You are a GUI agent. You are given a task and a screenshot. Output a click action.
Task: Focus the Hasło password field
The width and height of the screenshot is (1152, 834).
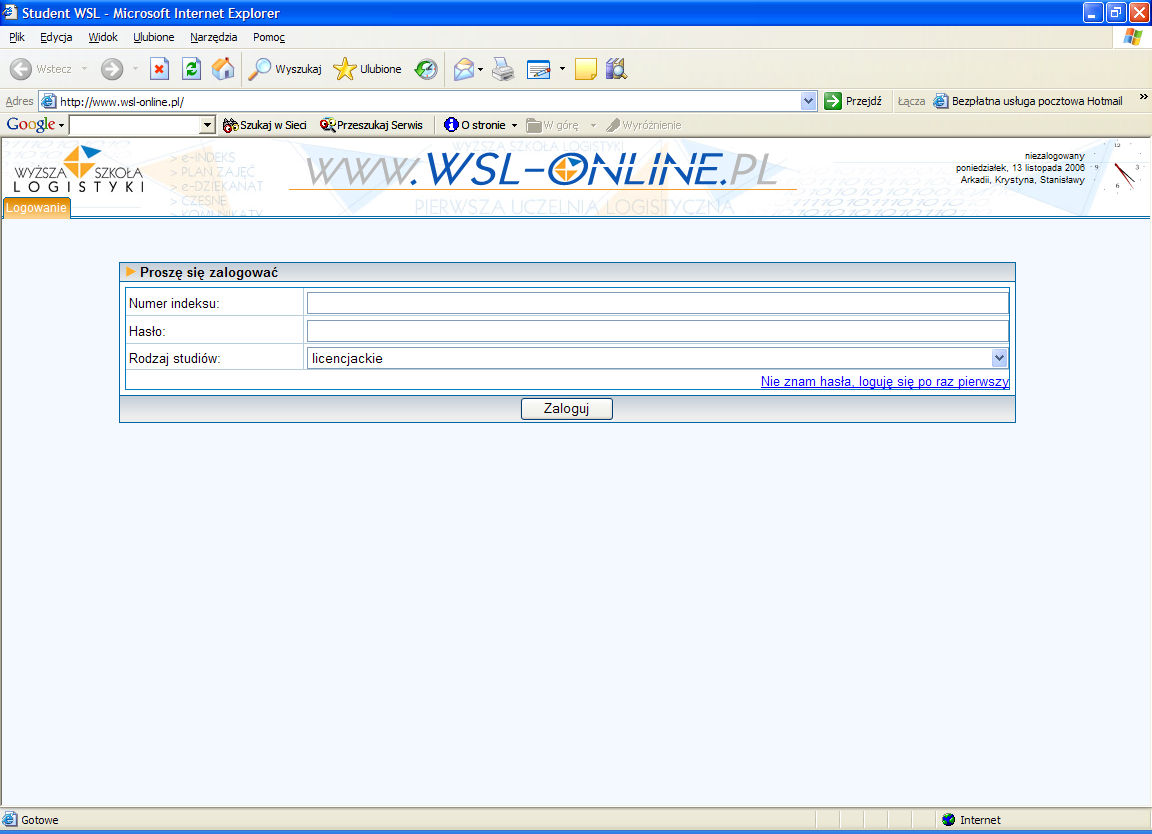pyautogui.click(x=658, y=331)
